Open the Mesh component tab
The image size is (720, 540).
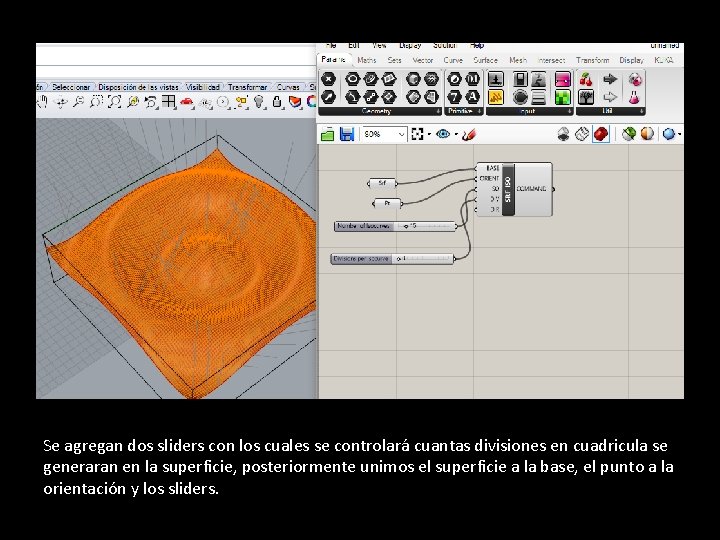point(518,60)
